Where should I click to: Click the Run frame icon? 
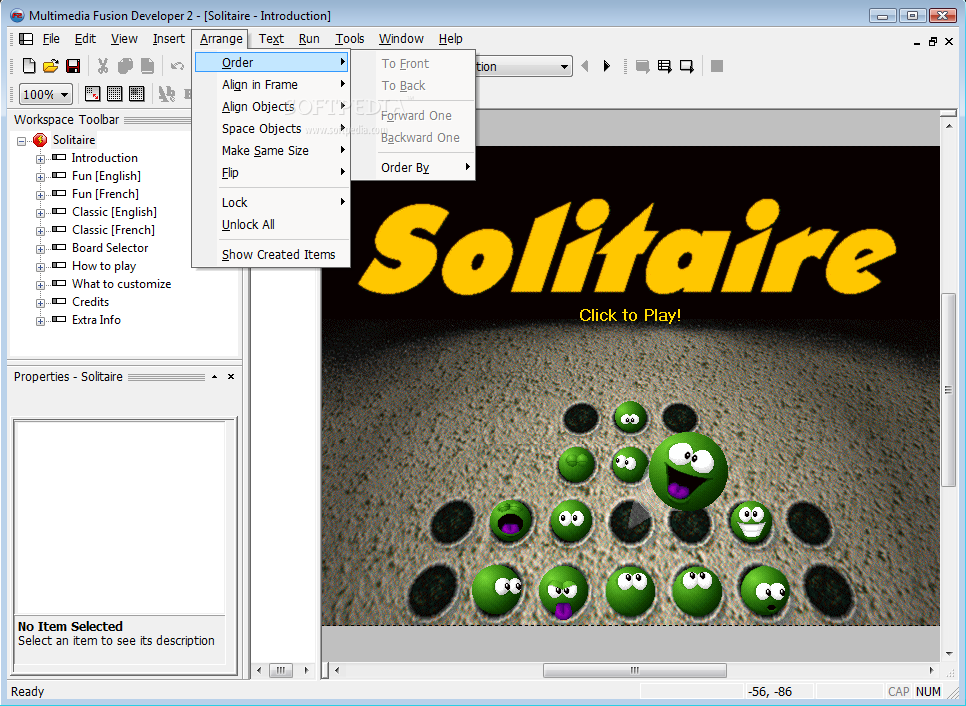[686, 66]
